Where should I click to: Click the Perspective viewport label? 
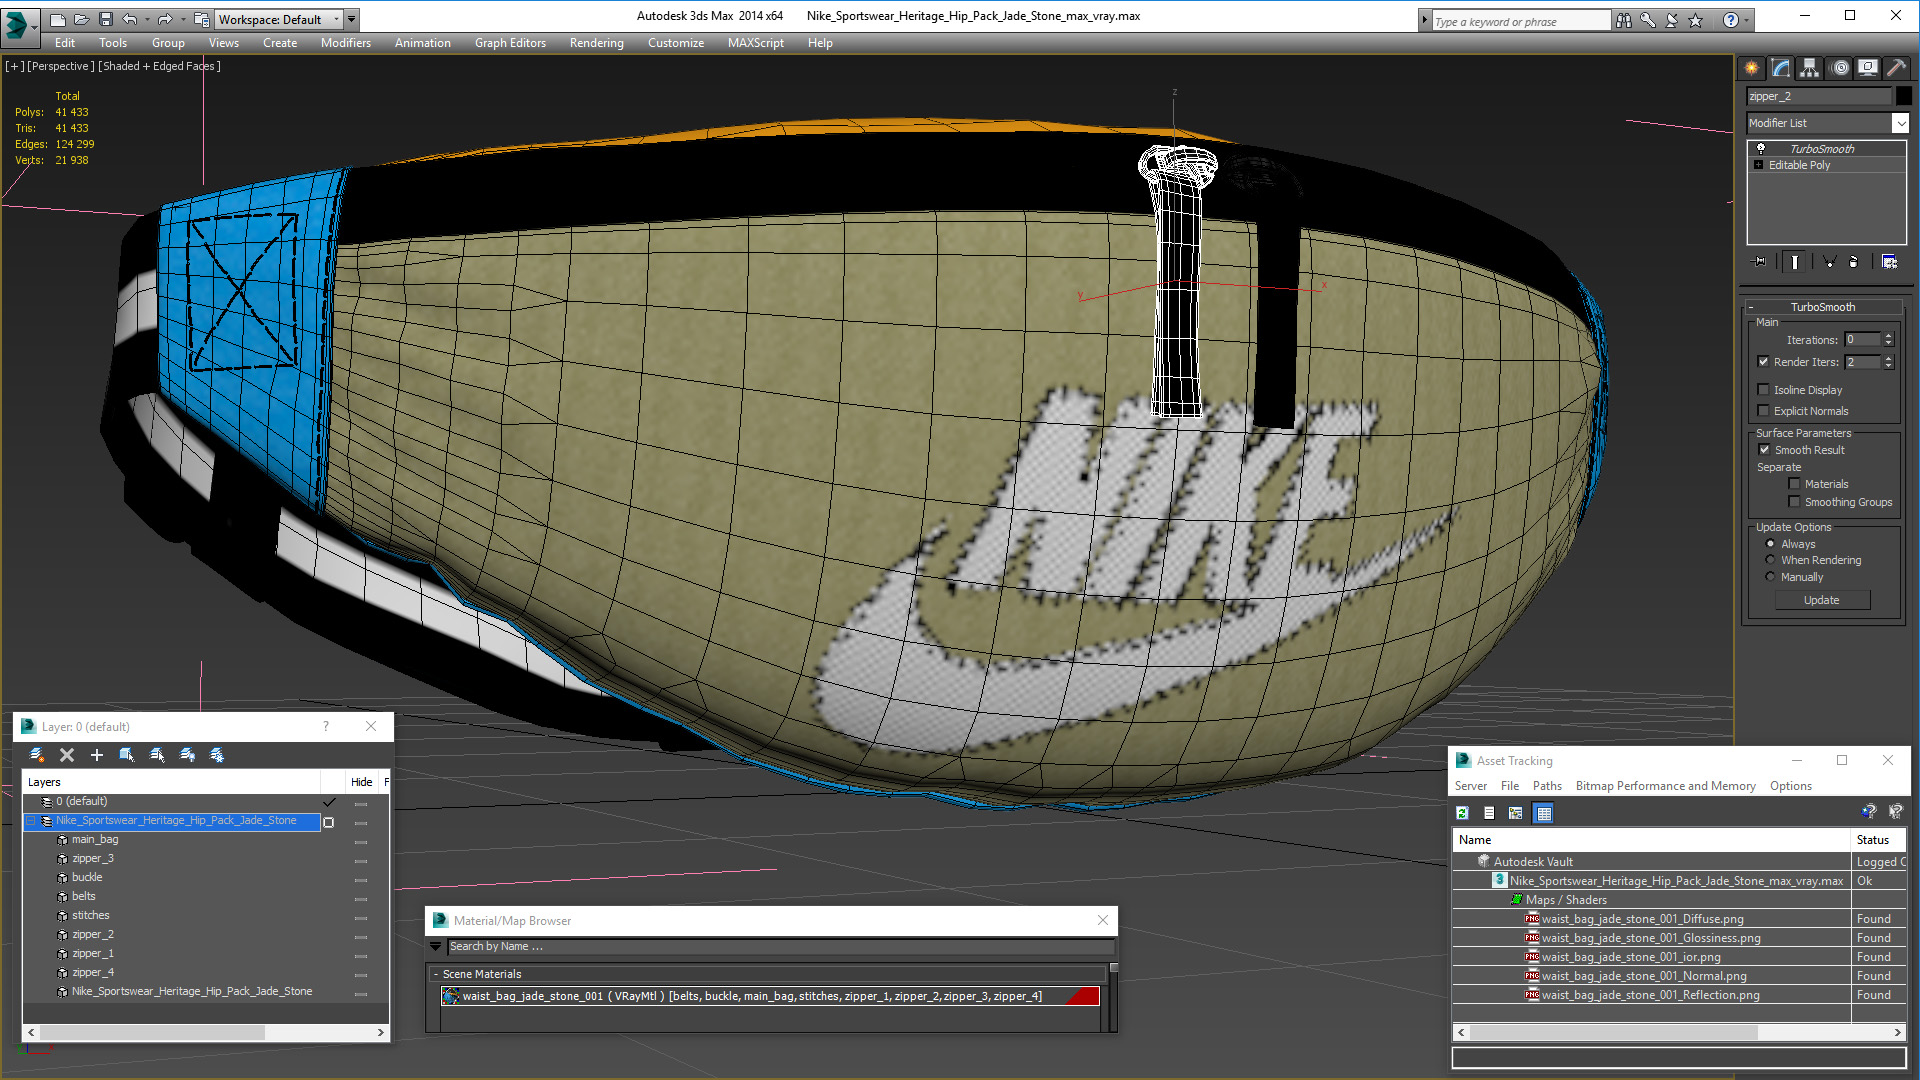click(61, 66)
